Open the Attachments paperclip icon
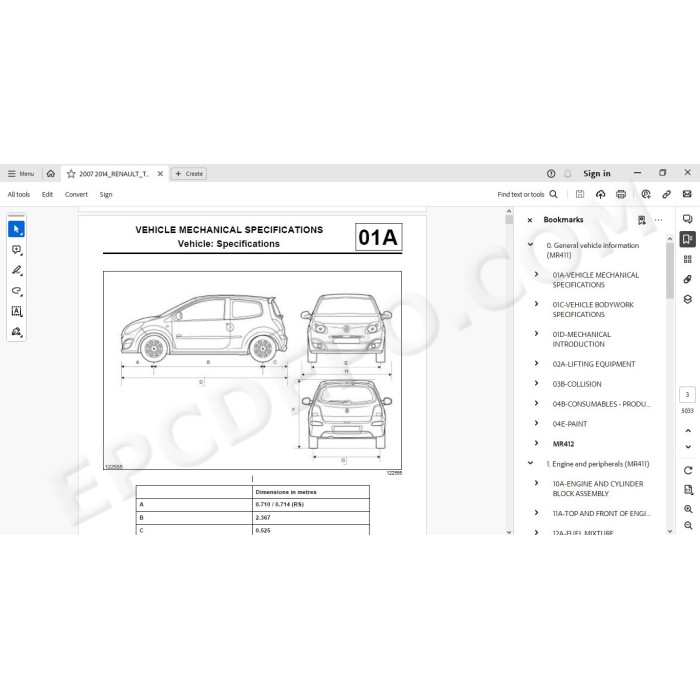Screen dimensions: 700x700 click(x=688, y=279)
